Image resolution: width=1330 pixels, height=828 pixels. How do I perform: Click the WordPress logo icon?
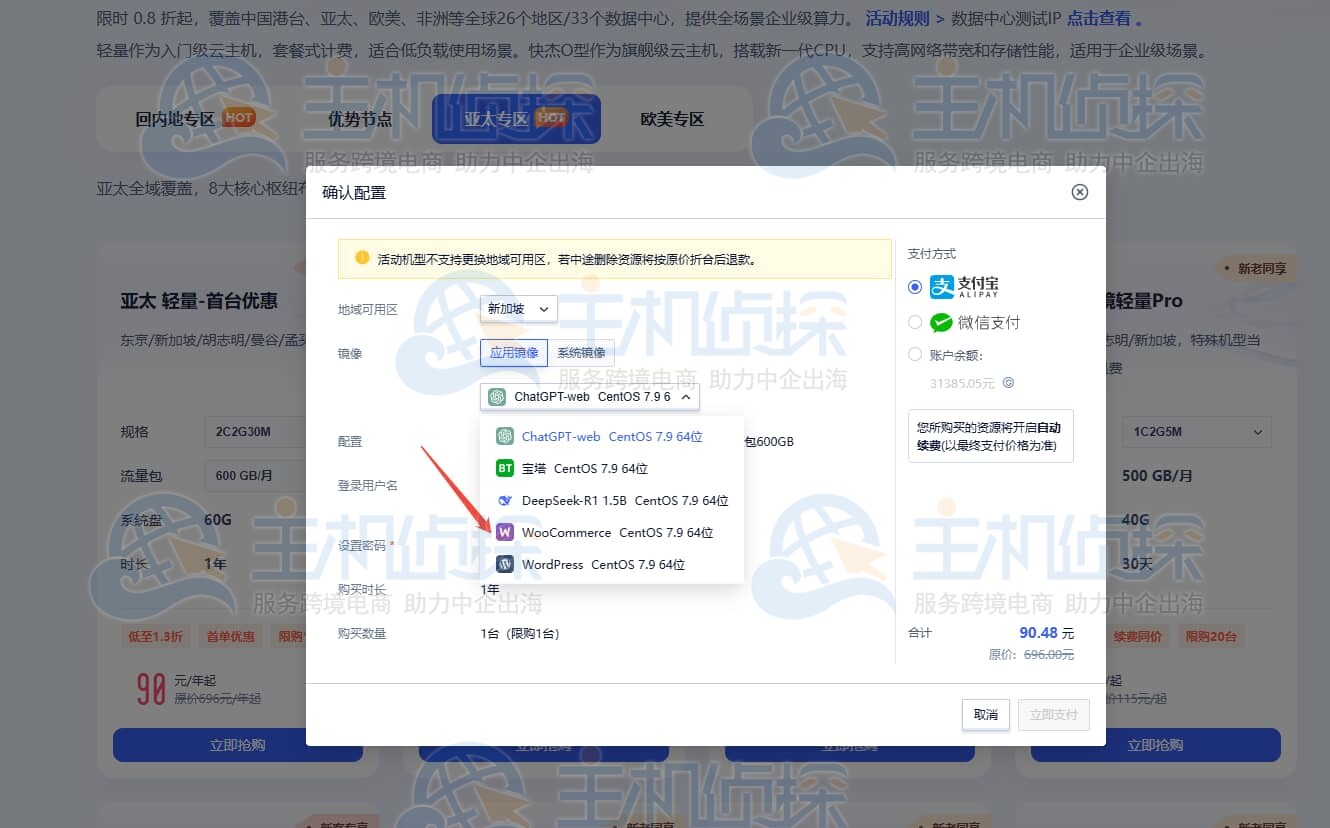505,564
